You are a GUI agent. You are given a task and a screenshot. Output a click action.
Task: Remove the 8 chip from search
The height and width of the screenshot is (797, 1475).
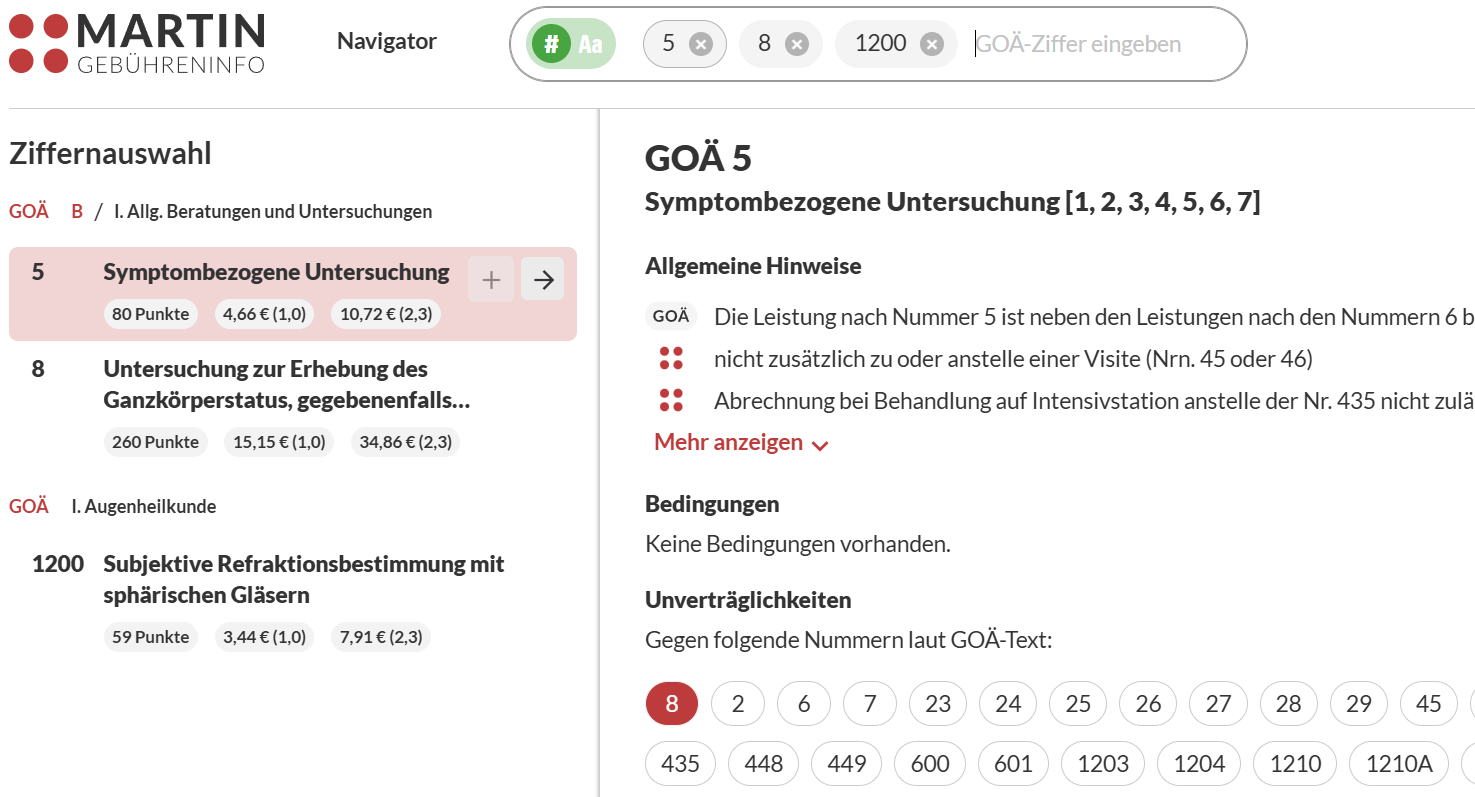pos(796,44)
